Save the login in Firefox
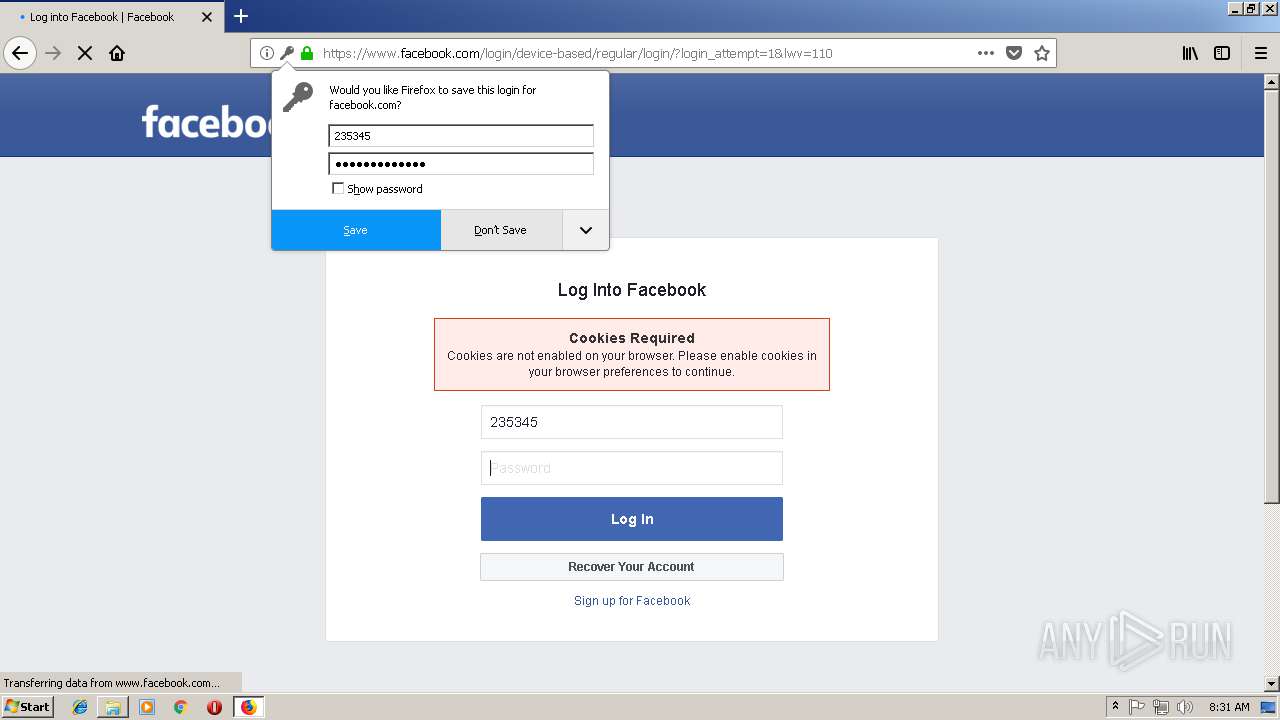This screenshot has height=720, width=1280. pos(356,230)
